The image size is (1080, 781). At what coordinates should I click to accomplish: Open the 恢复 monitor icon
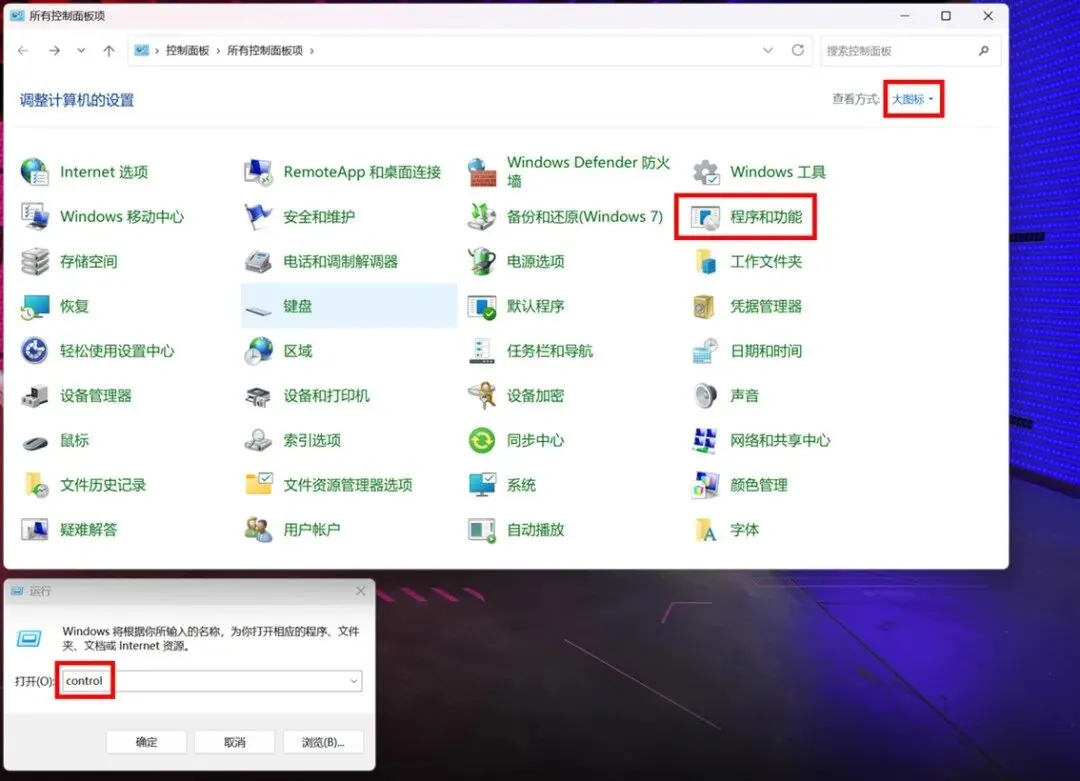point(34,306)
